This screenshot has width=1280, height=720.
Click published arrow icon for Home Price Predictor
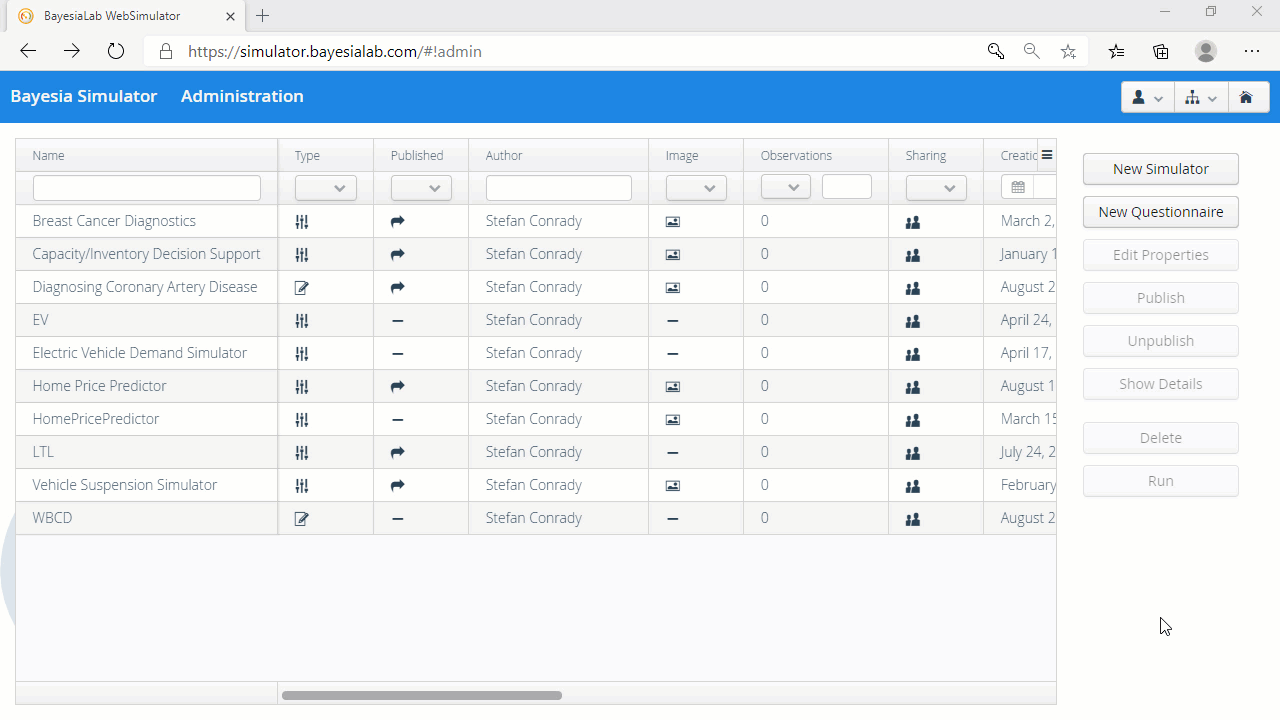(397, 386)
